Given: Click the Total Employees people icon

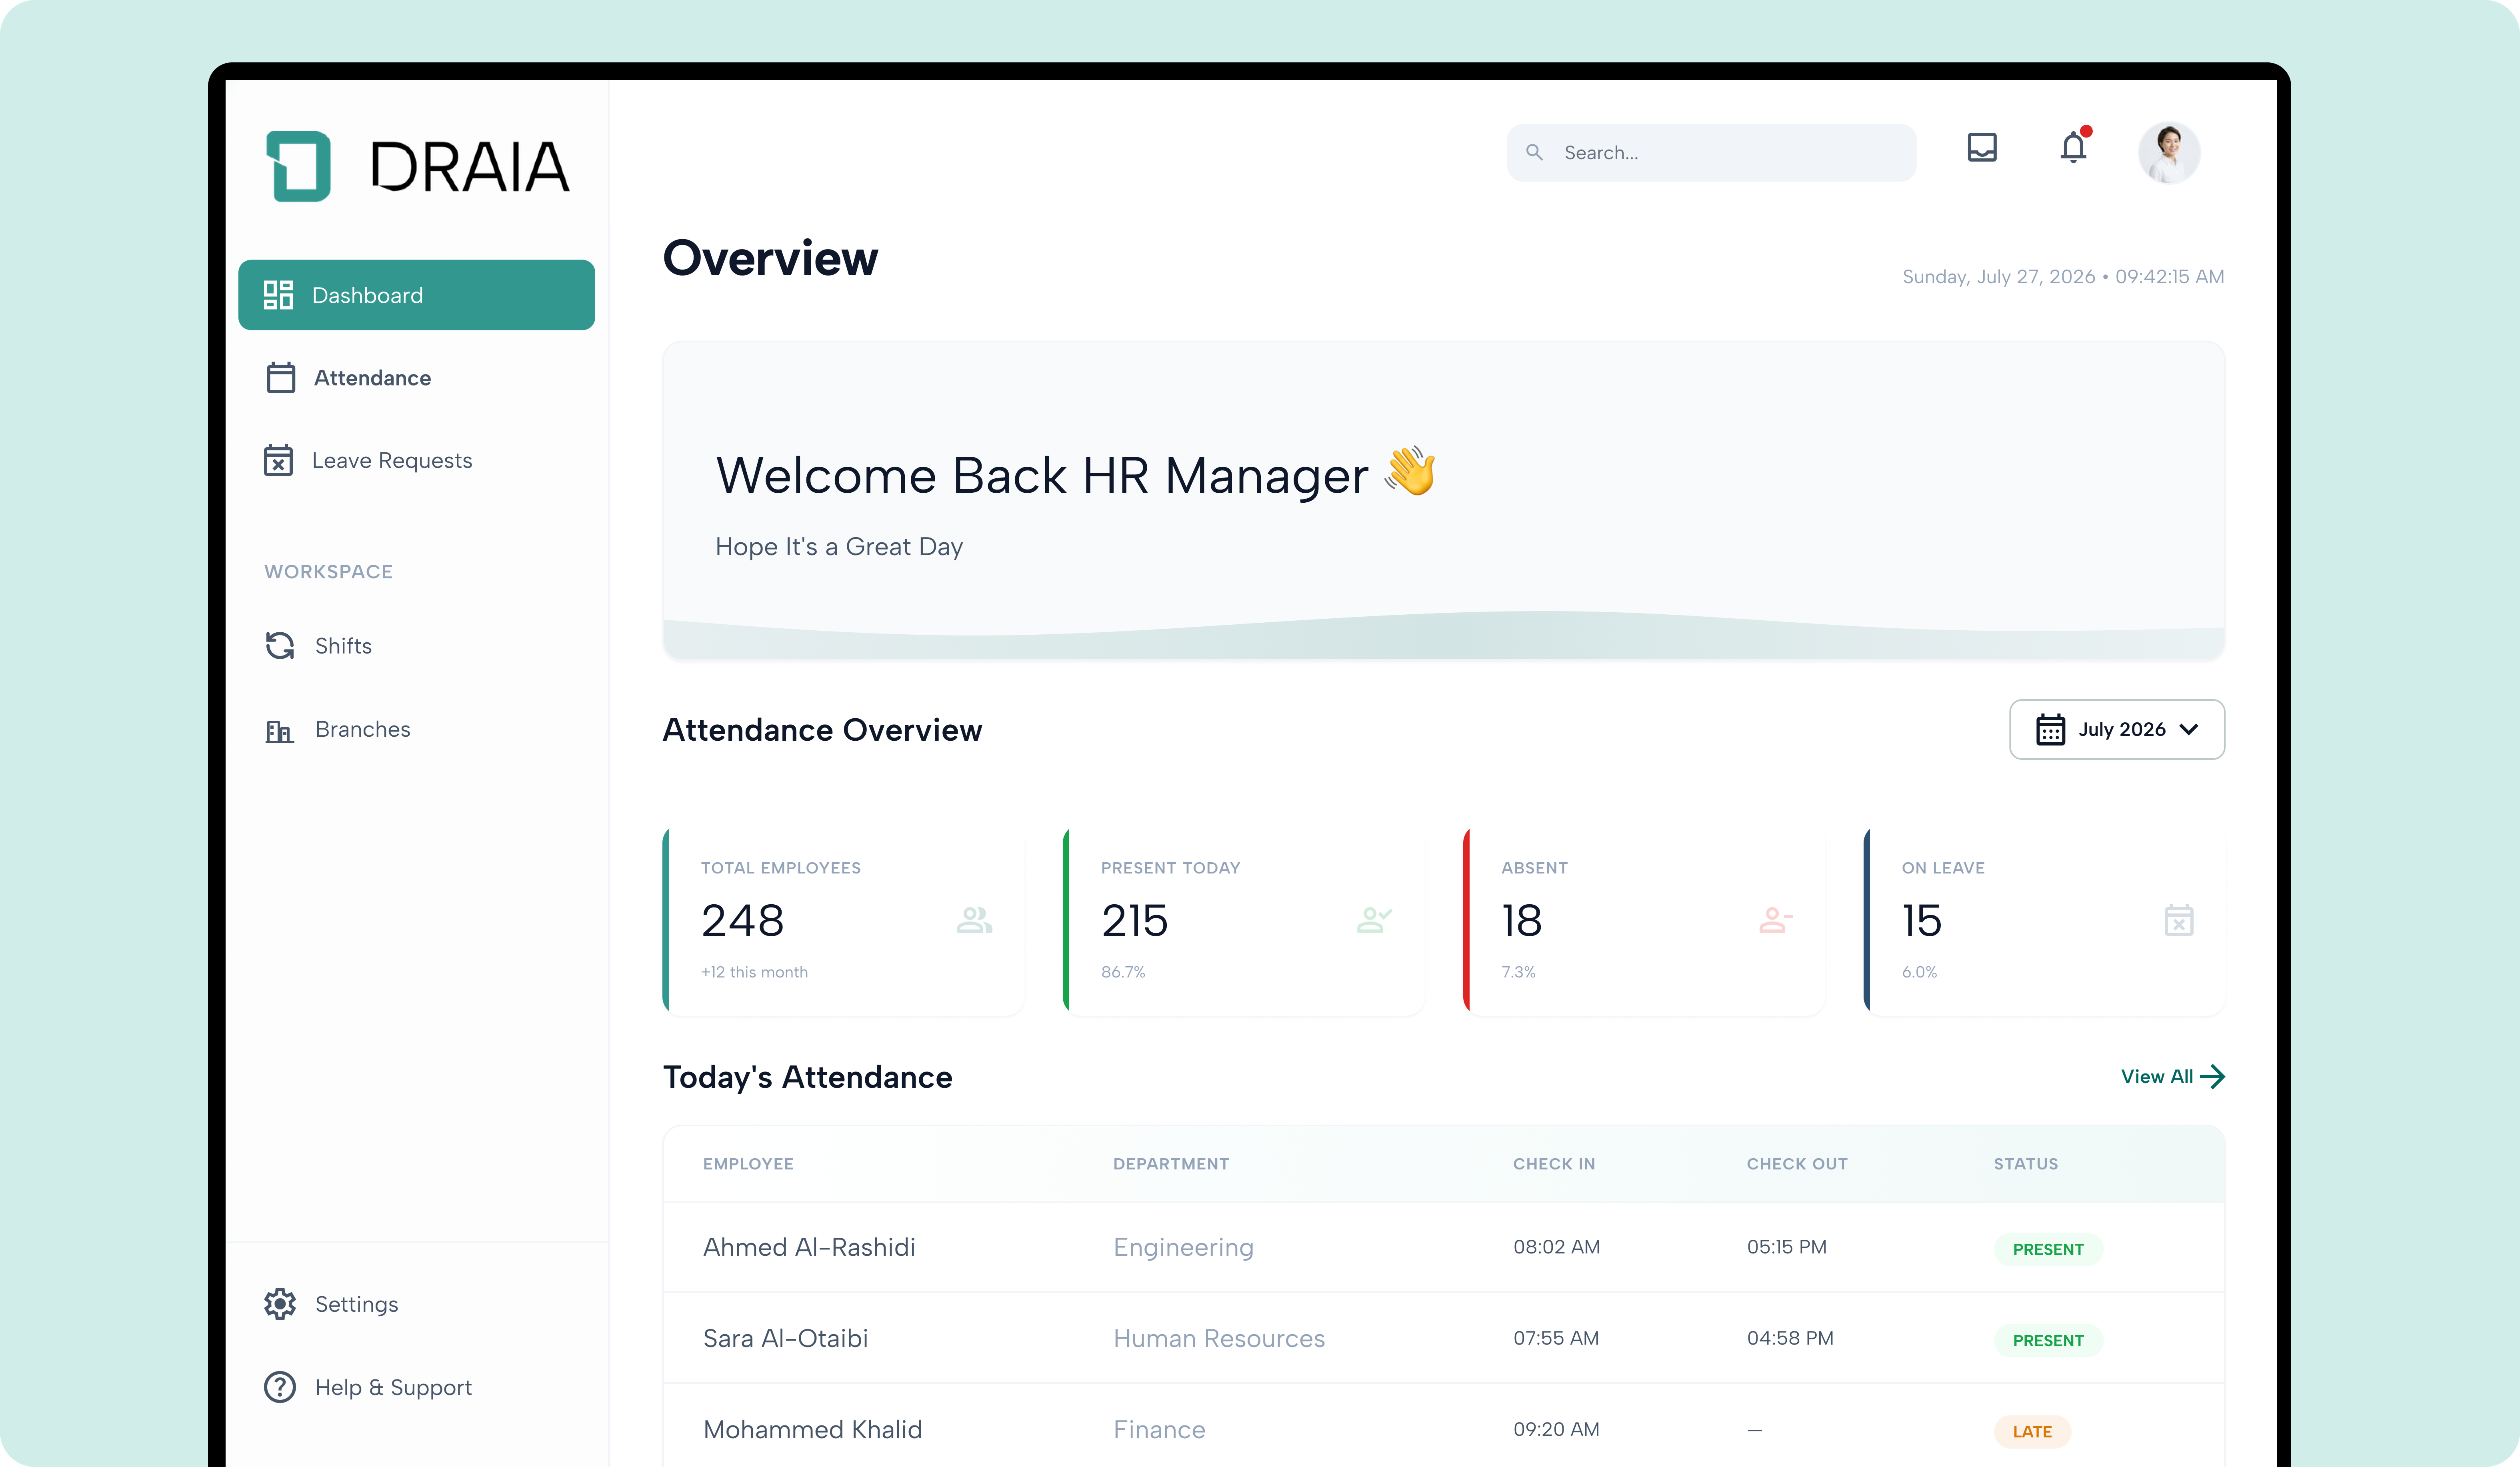Looking at the screenshot, I should tap(975, 920).
